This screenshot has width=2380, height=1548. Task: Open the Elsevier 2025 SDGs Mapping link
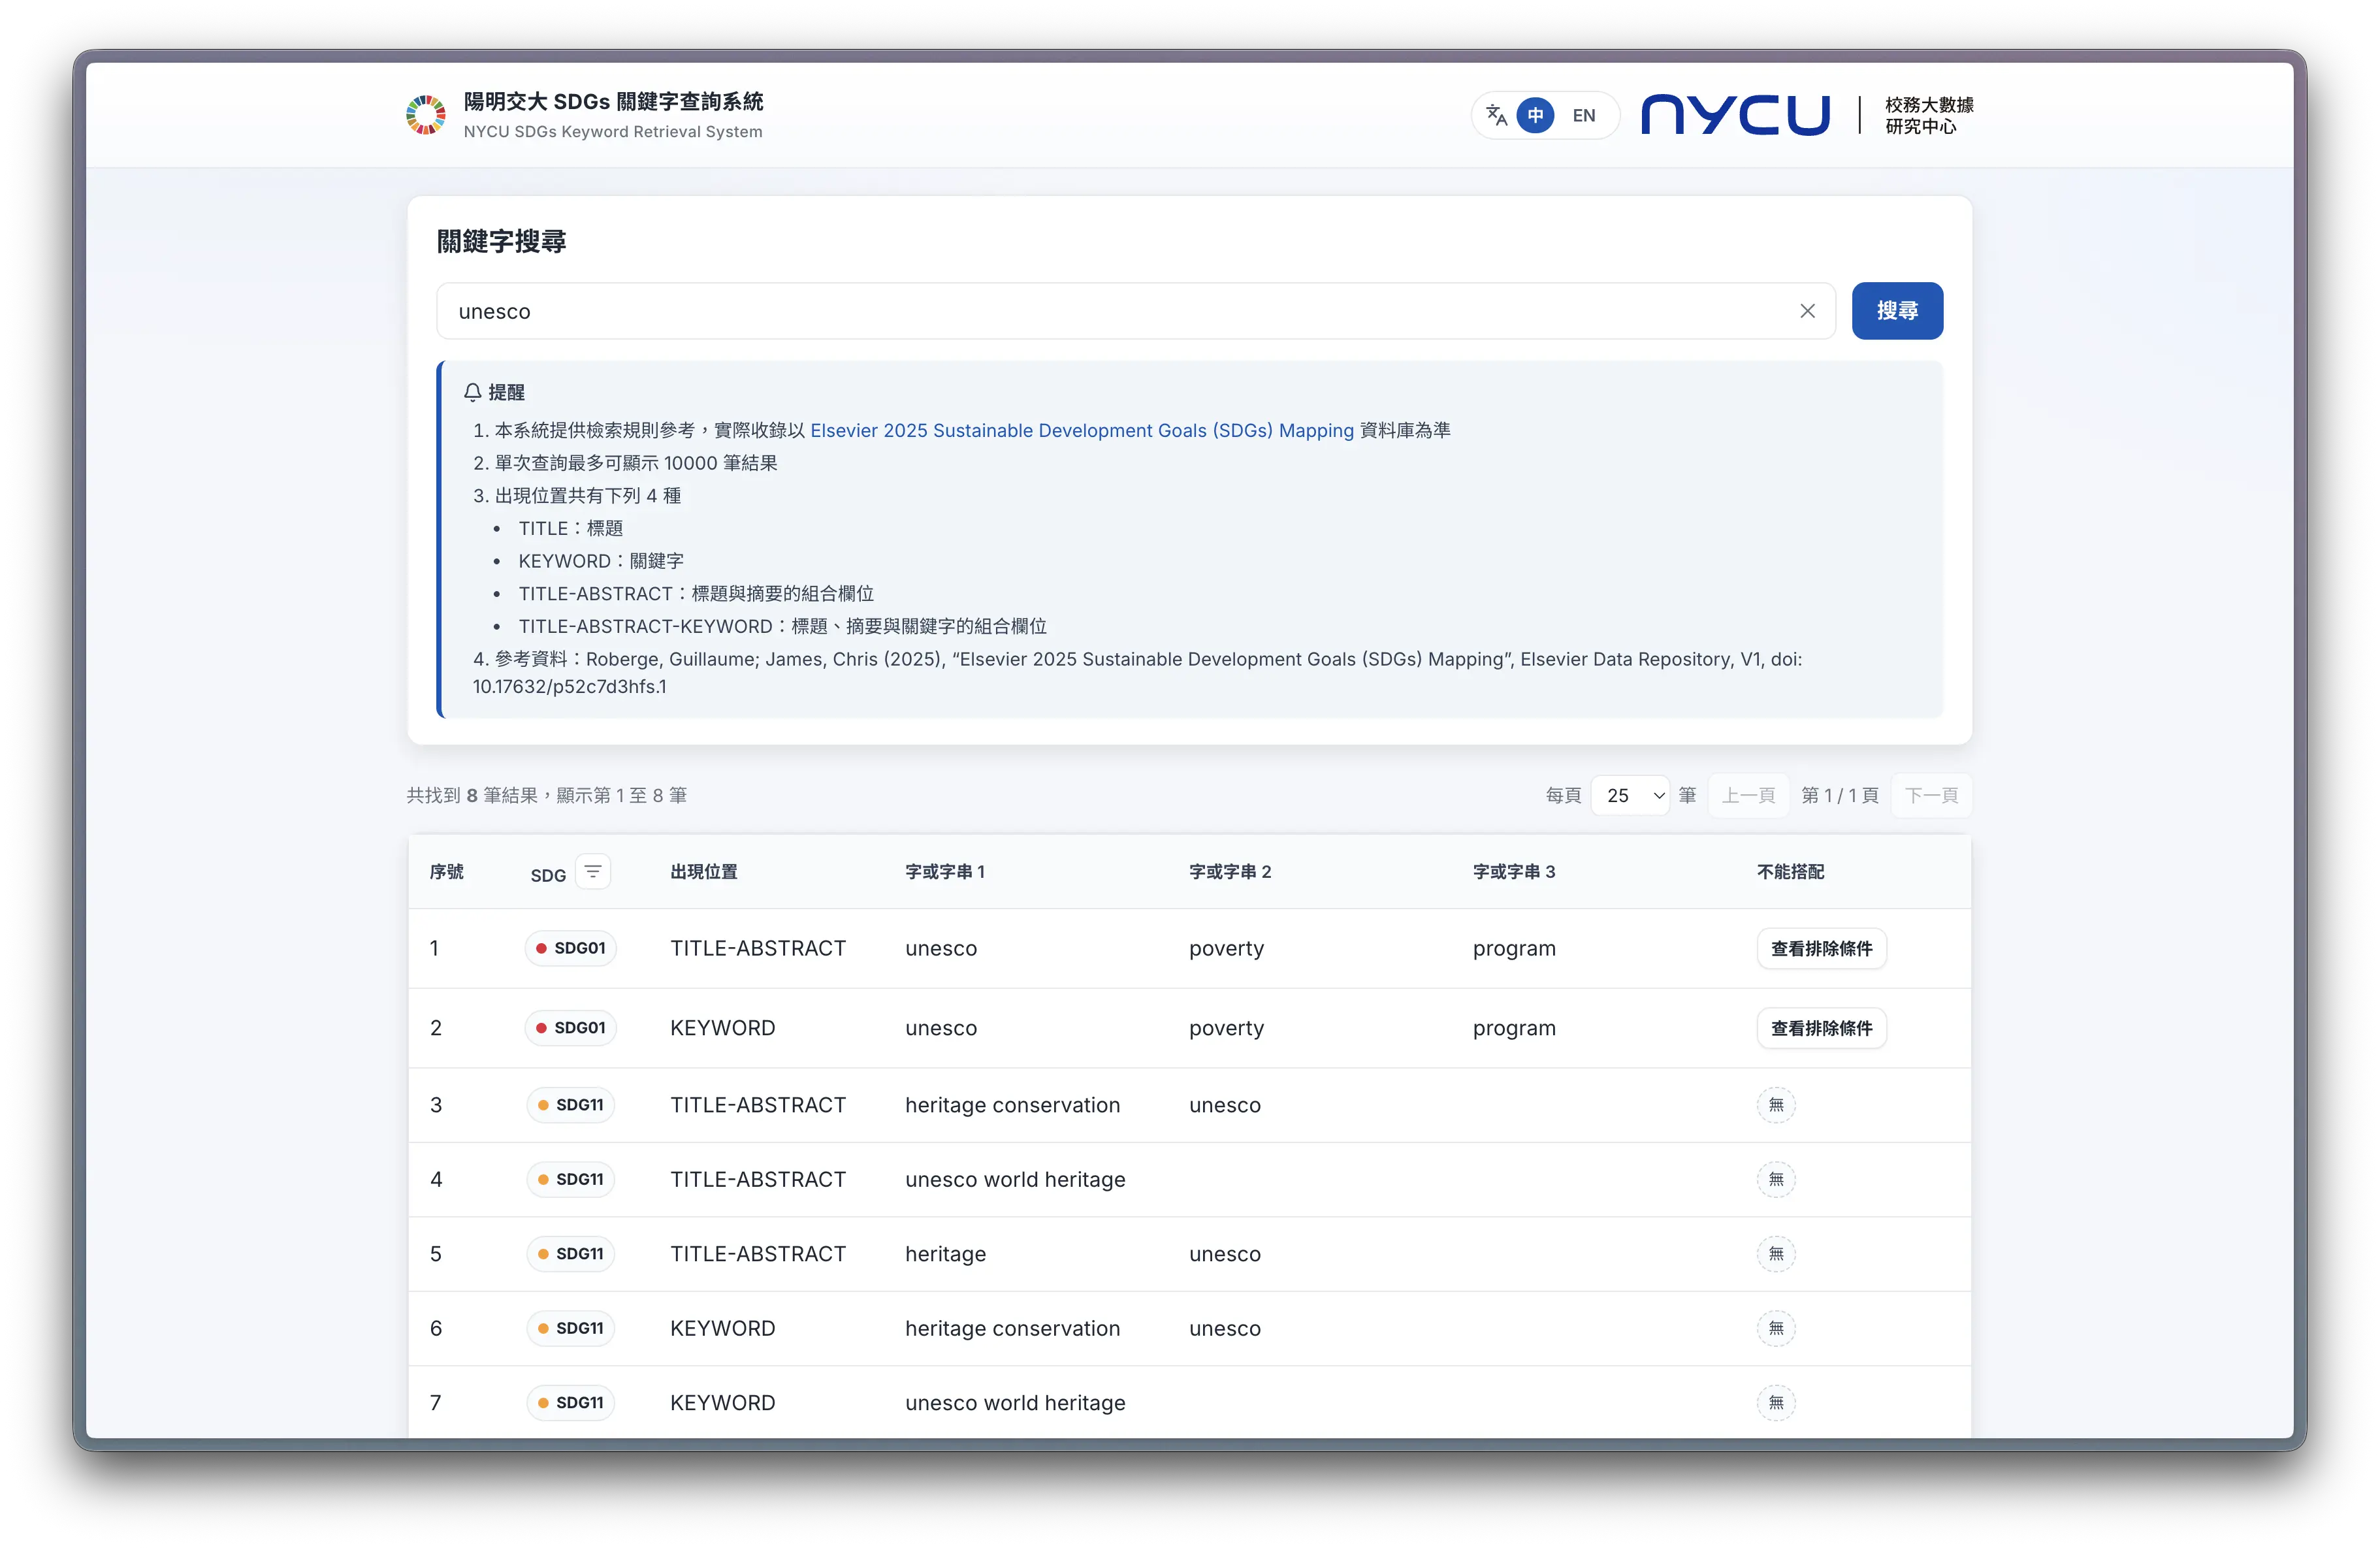[x=1081, y=430]
